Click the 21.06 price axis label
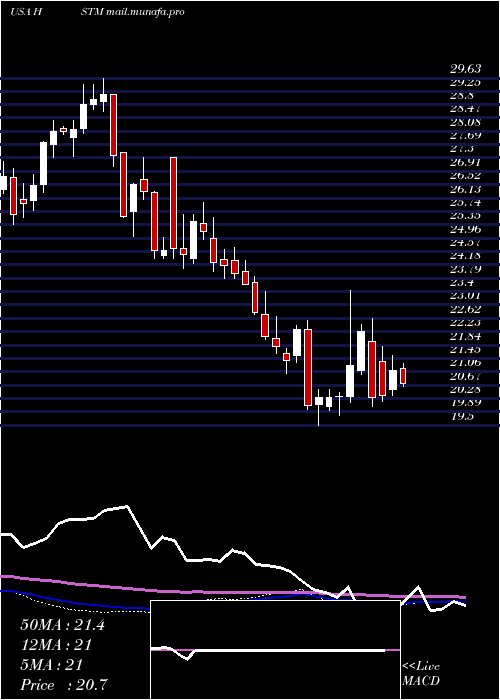This screenshot has height=700, width=500. coord(465,363)
